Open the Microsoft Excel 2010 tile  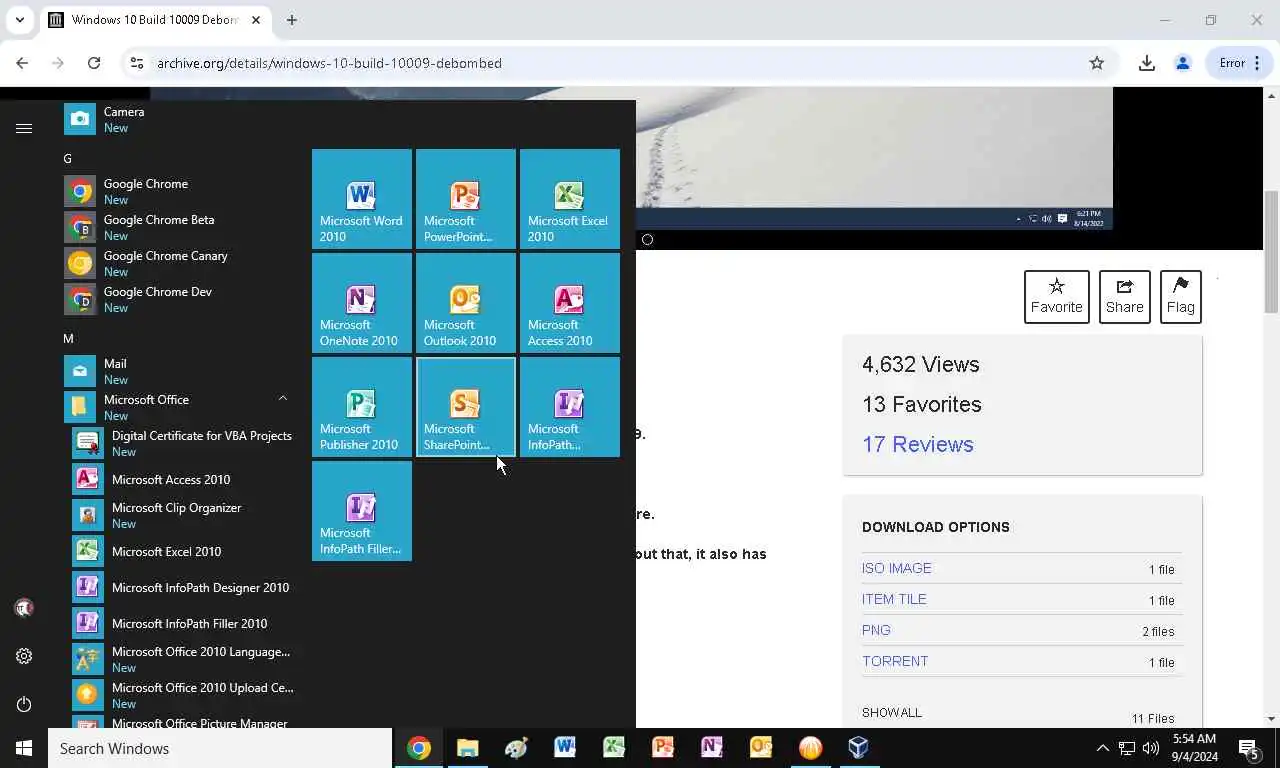[x=570, y=199]
